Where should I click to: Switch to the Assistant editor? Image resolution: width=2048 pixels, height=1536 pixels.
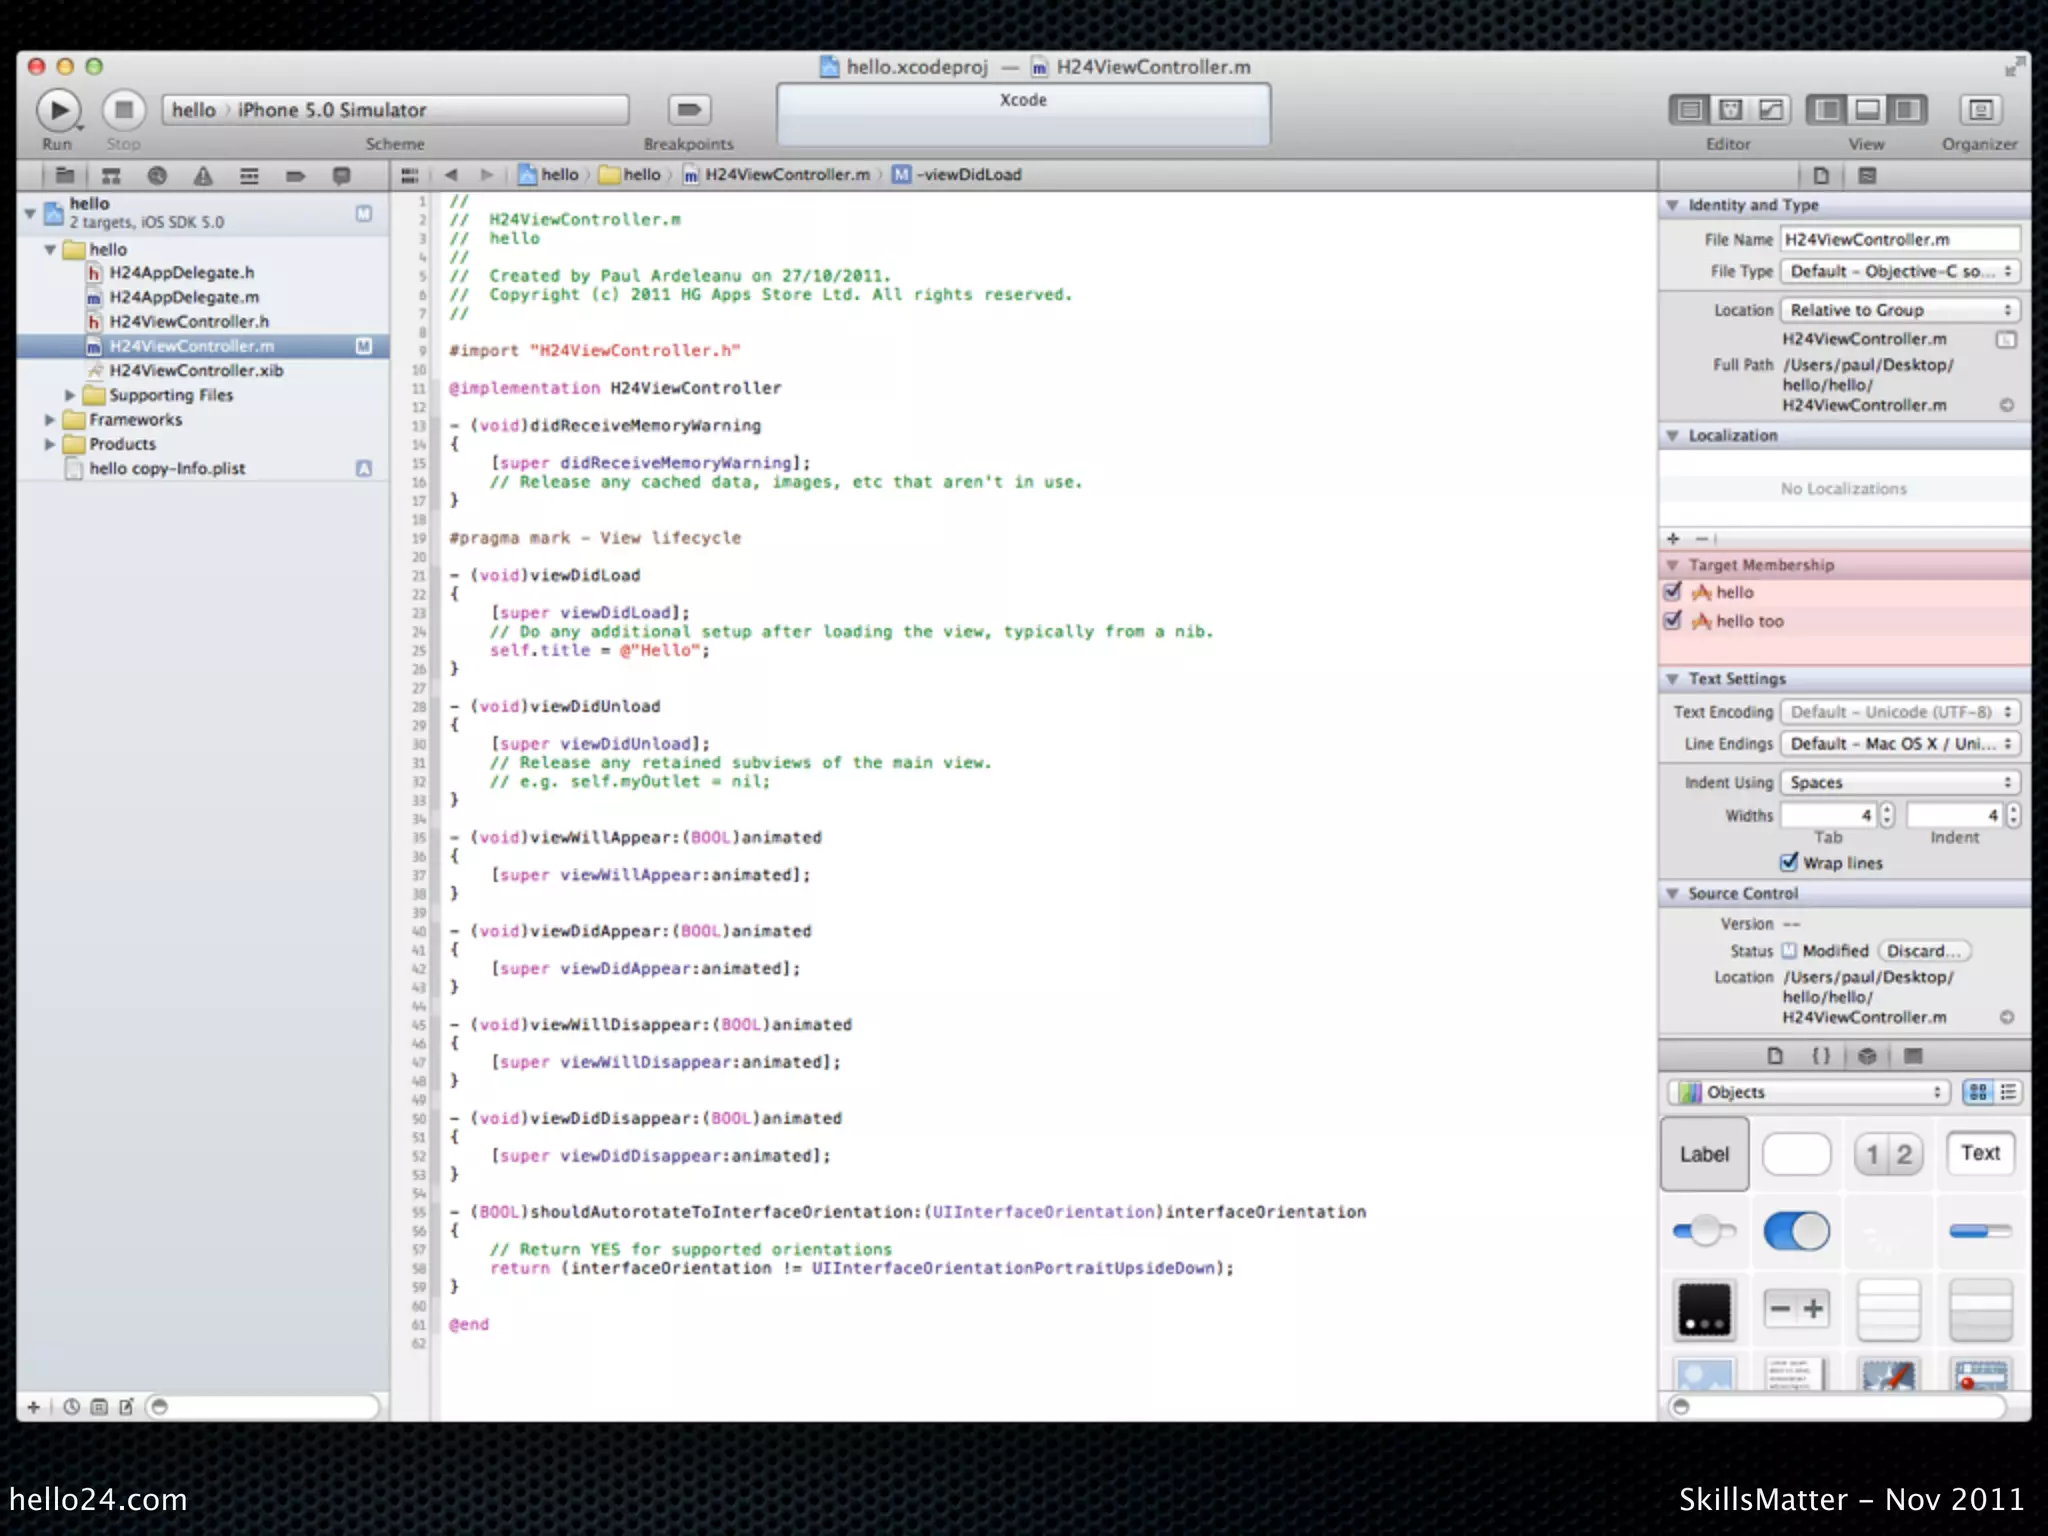tap(1731, 110)
